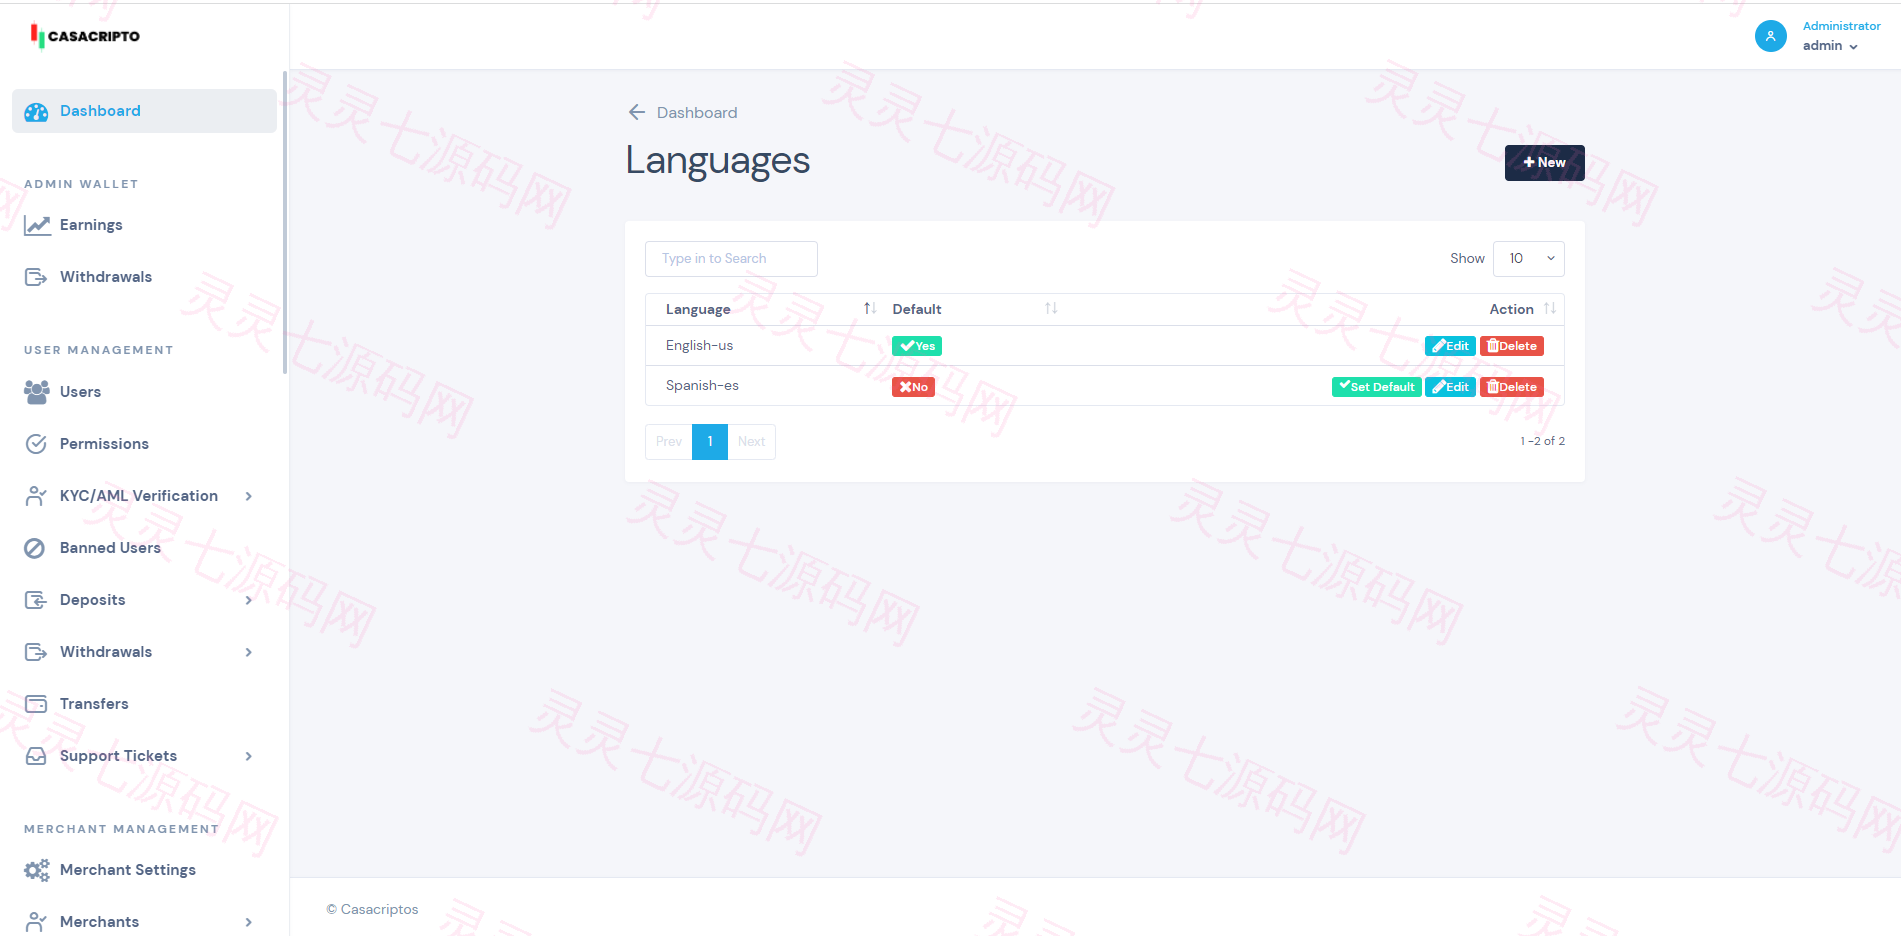Screen dimensions: 1901x936
Task: Delete the Spanish-es language
Action: point(1512,387)
